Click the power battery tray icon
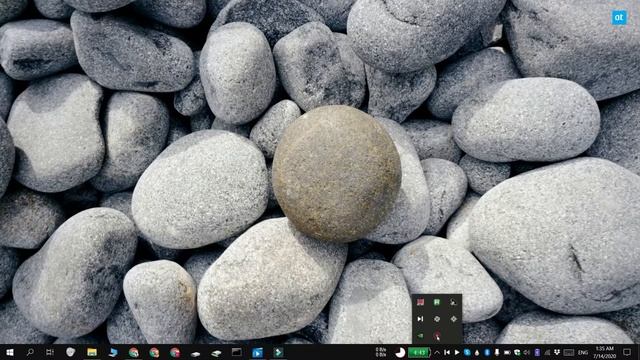The height and width of the screenshot is (360, 640). [x=507, y=352]
